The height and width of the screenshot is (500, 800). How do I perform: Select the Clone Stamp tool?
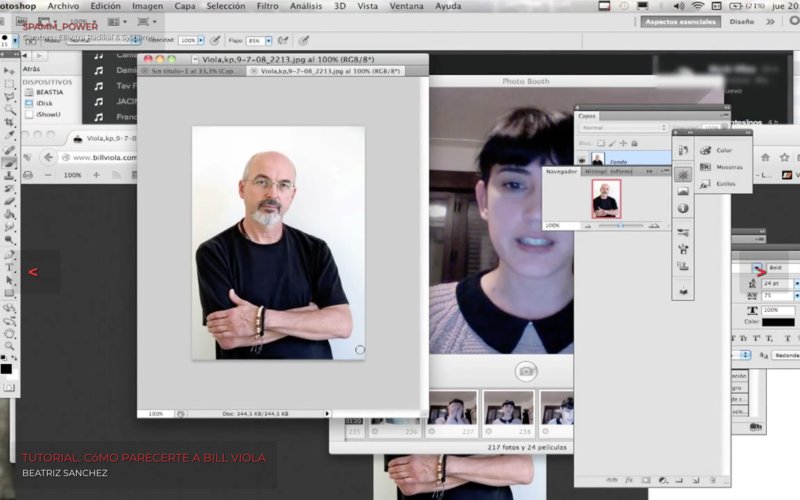[x=9, y=176]
